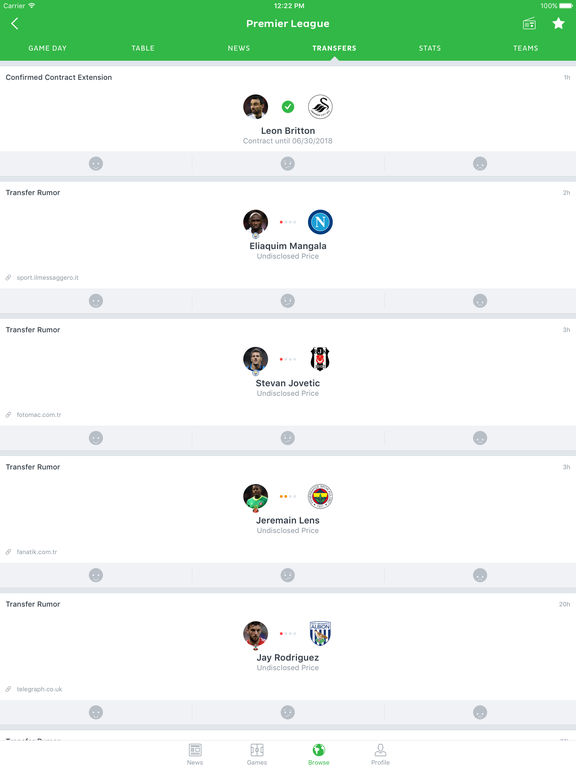Go to the STATS tab
The width and height of the screenshot is (576, 768).
pos(430,48)
